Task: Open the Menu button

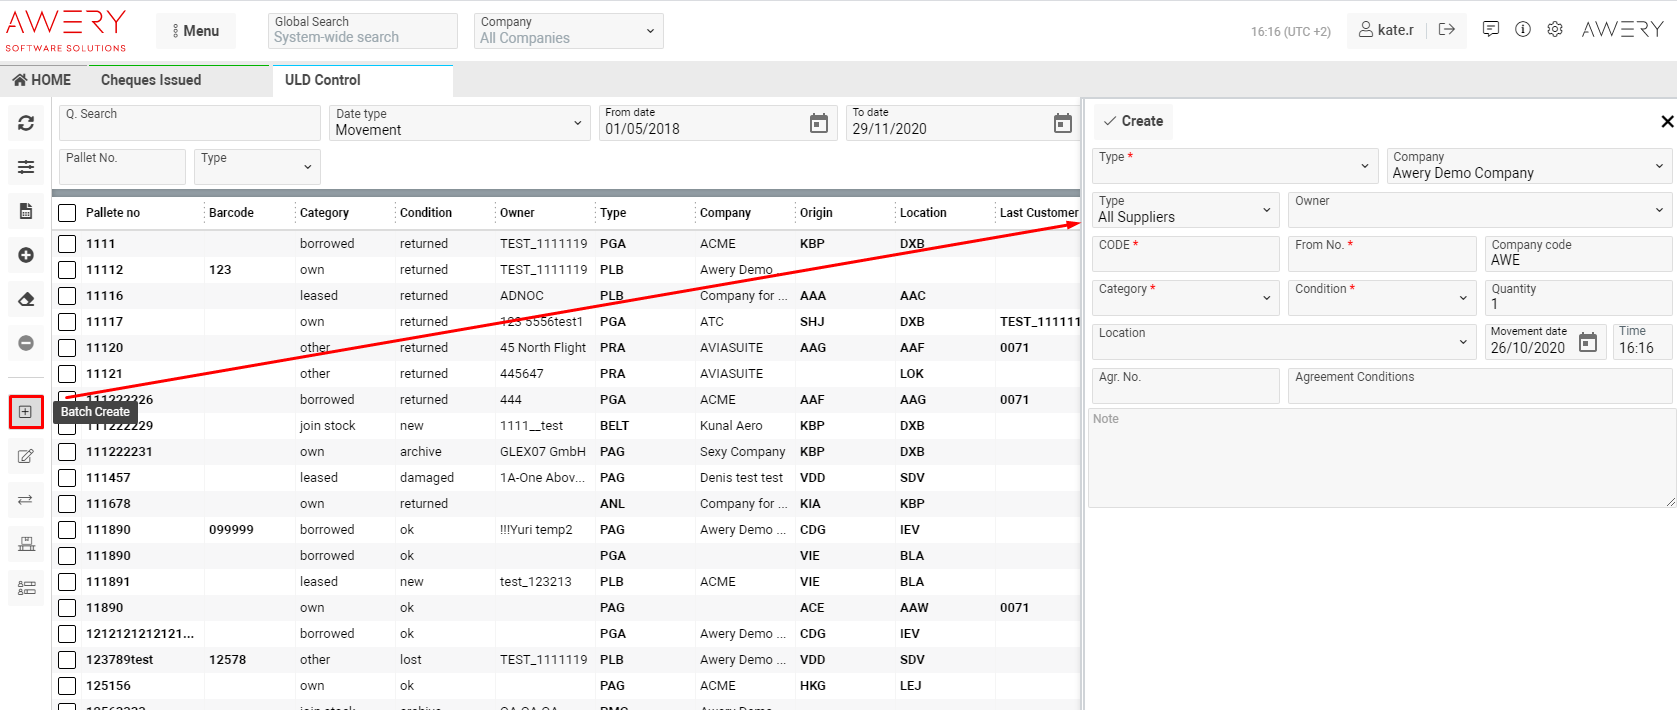Action: (195, 31)
